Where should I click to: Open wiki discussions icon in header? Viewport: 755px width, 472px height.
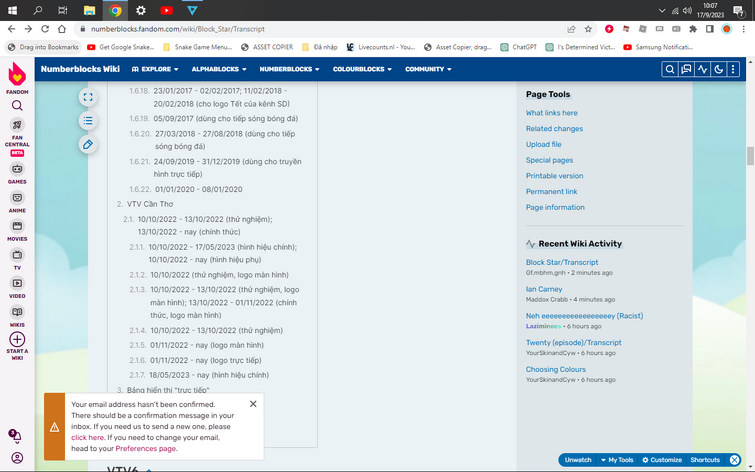click(686, 69)
